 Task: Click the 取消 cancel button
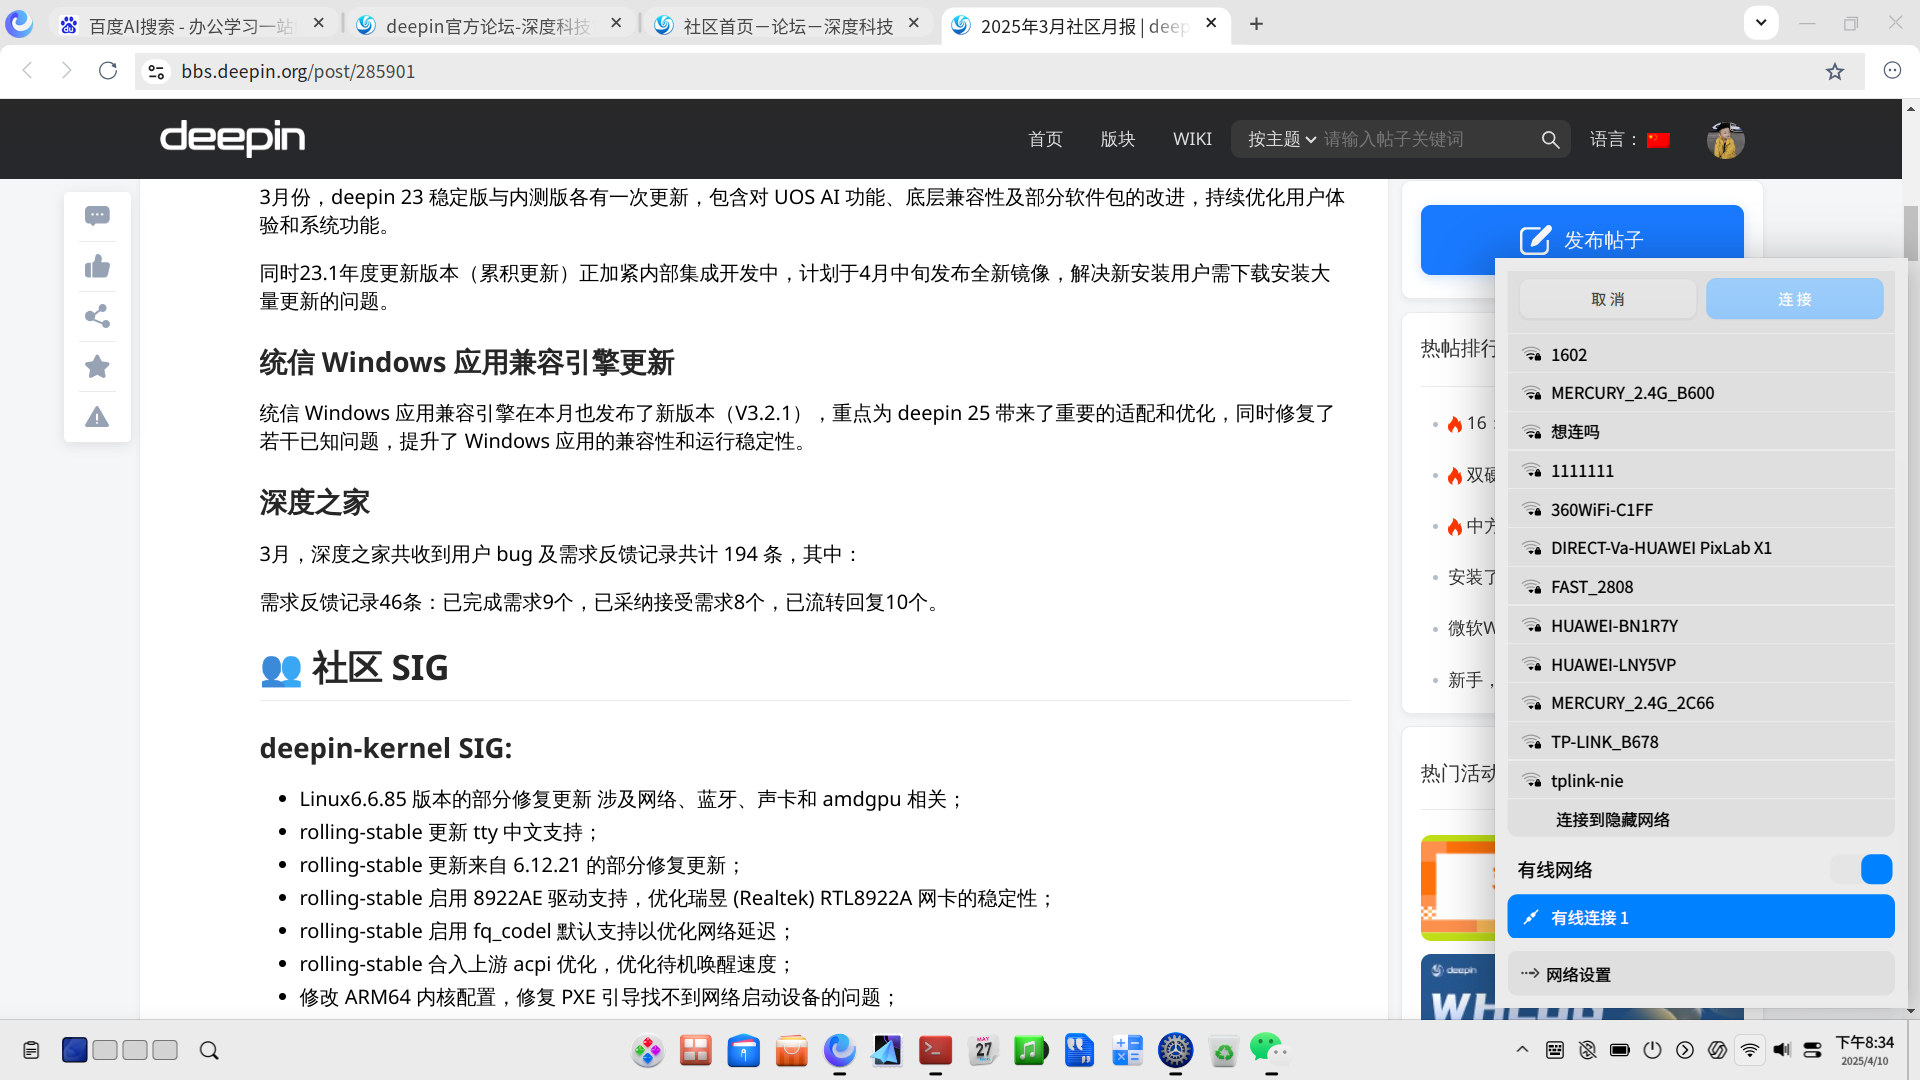click(1607, 299)
